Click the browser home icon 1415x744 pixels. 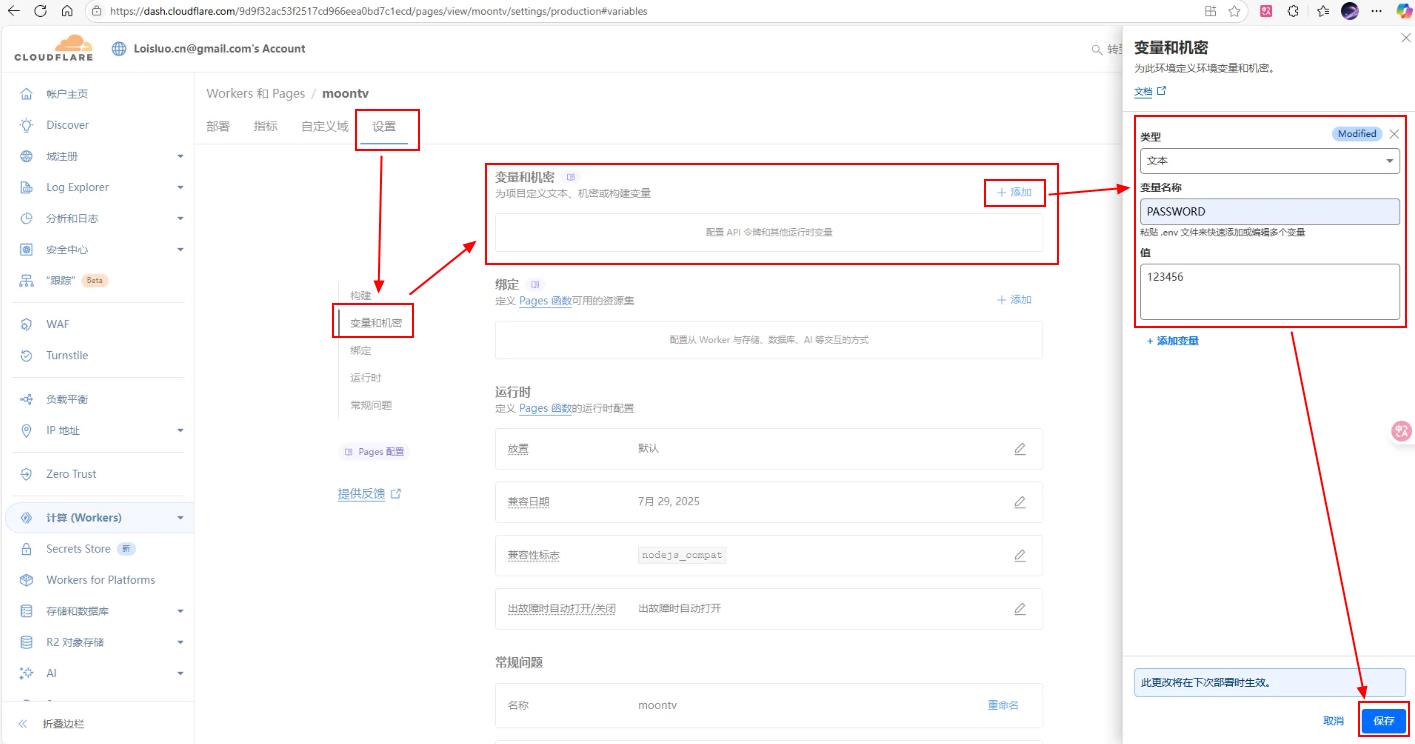pyautogui.click(x=67, y=11)
